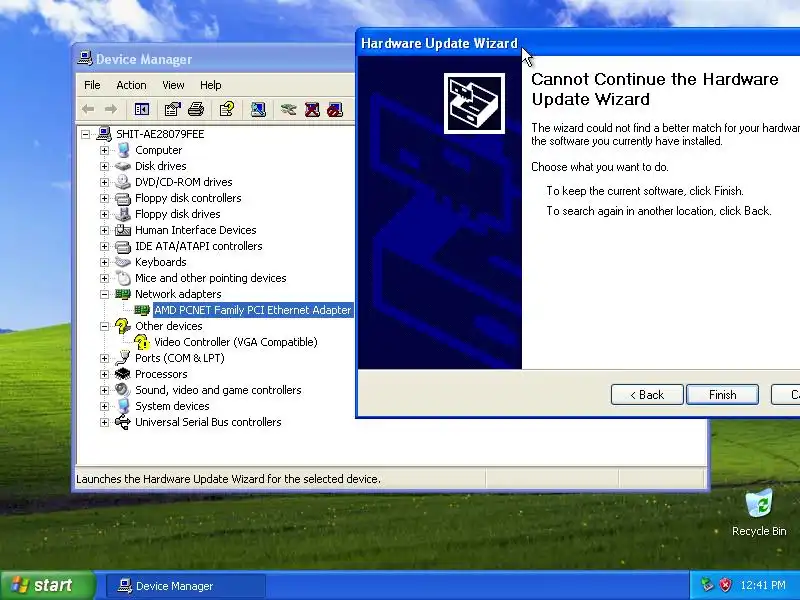
Task: Expand the Floppy disk drives node
Action: pos(104,214)
